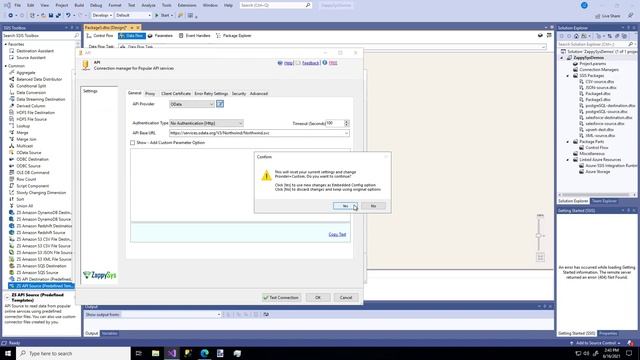The image size is (640, 360).
Task: Click Yes in the Confirm dialog
Action: 345,206
